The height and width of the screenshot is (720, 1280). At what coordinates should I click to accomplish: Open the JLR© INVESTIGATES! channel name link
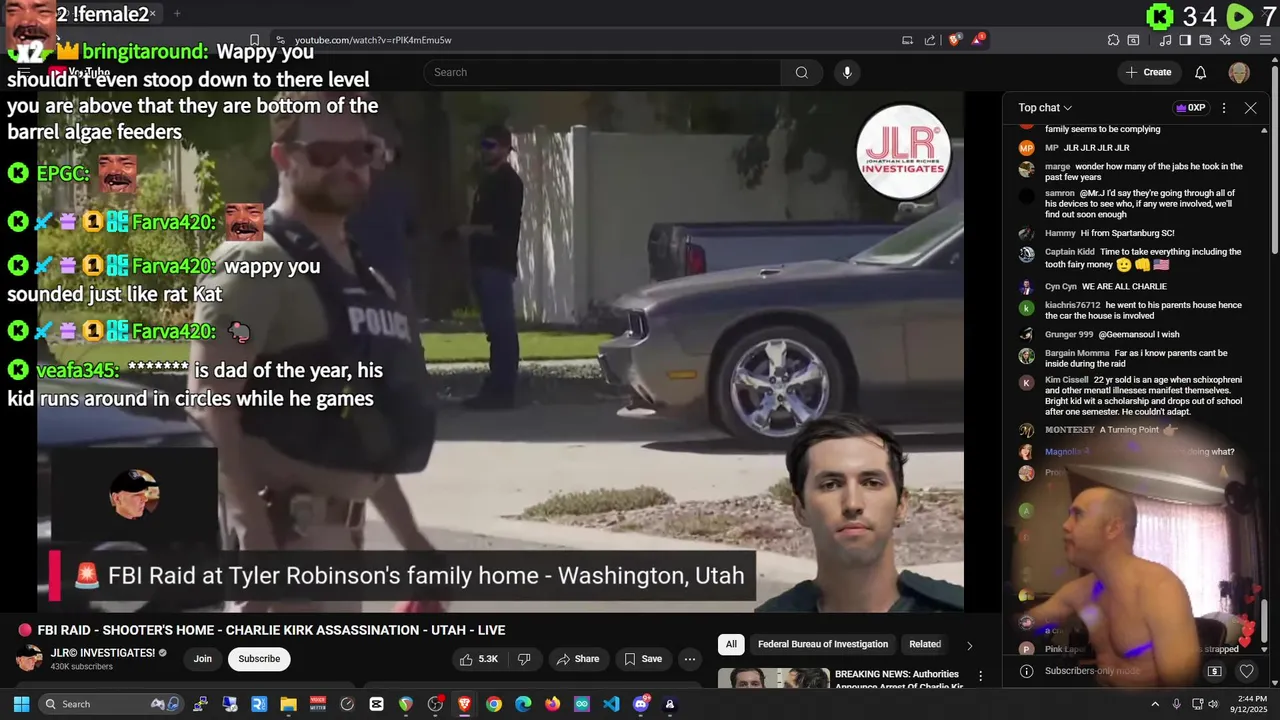point(103,653)
